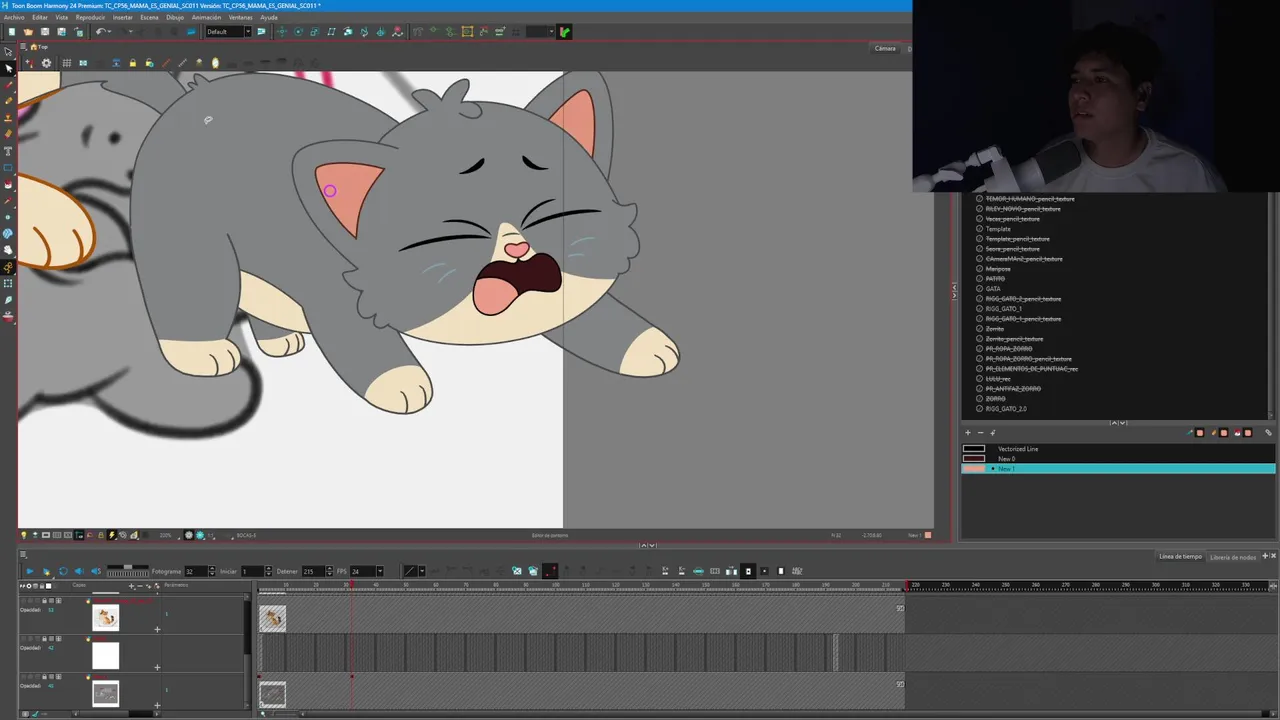Click the New scene icon in top toolbar
1280x720 pixels.
pyautogui.click(x=11, y=32)
